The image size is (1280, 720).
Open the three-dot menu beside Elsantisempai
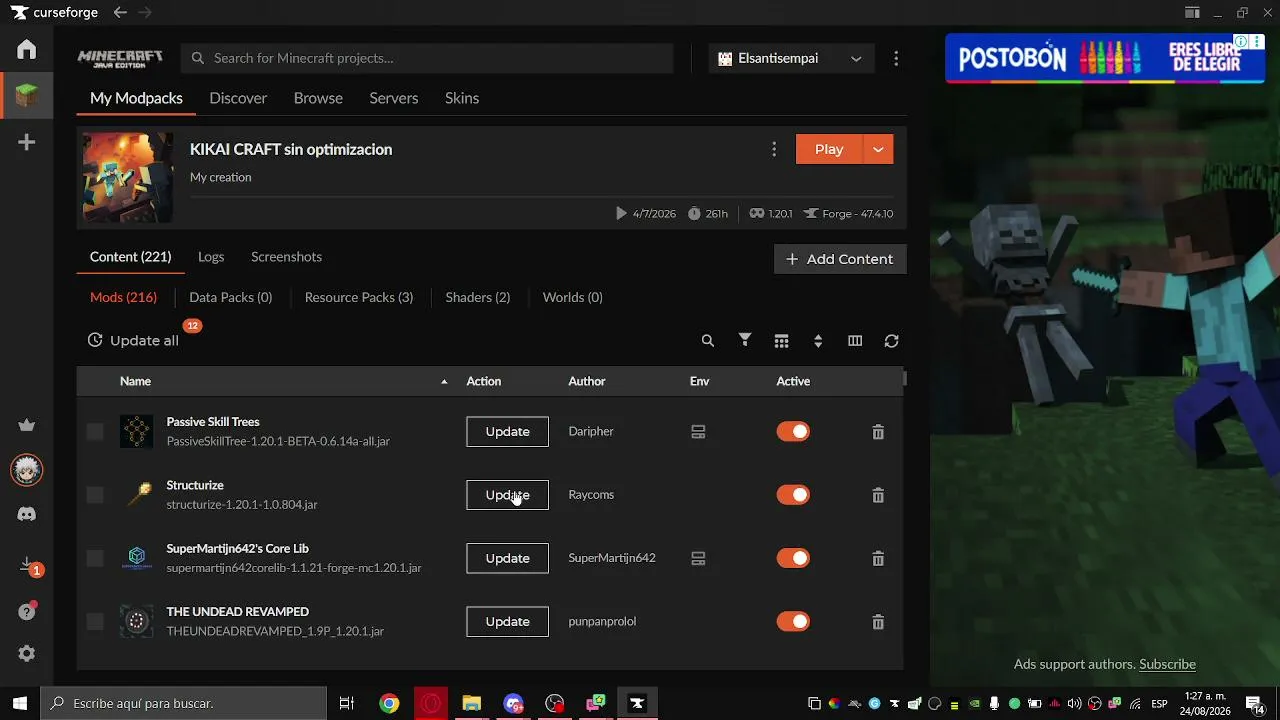(x=896, y=58)
